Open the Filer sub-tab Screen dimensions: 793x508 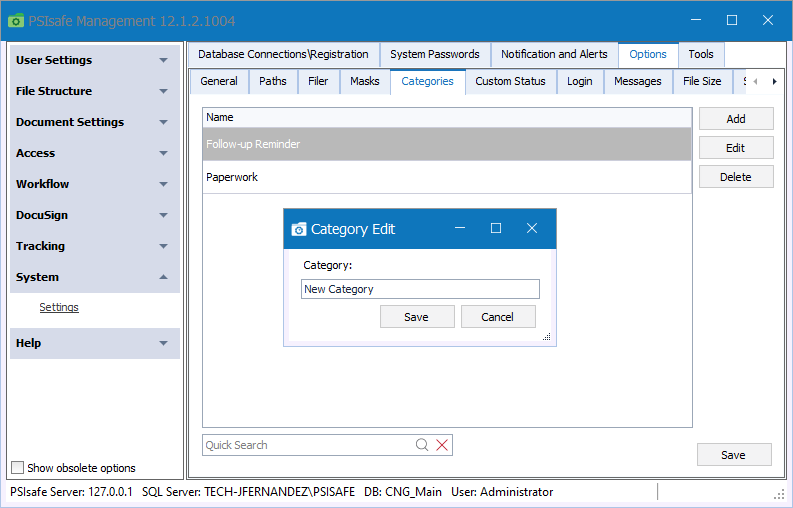(318, 81)
